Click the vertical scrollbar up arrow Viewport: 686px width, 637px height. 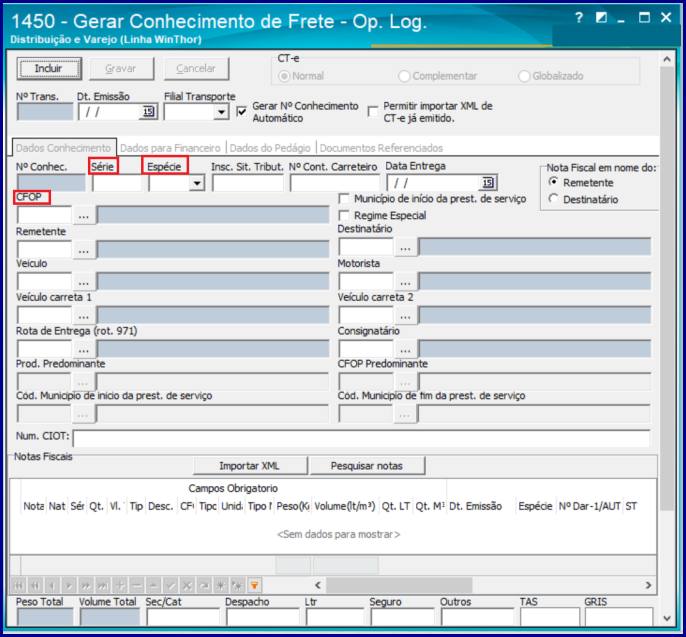point(667,59)
